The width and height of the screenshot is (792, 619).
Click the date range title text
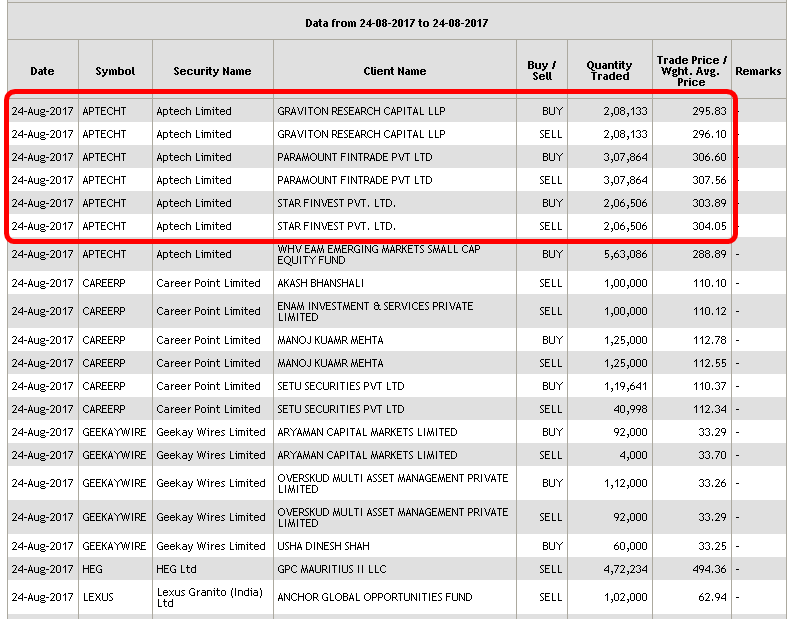[x=397, y=23]
